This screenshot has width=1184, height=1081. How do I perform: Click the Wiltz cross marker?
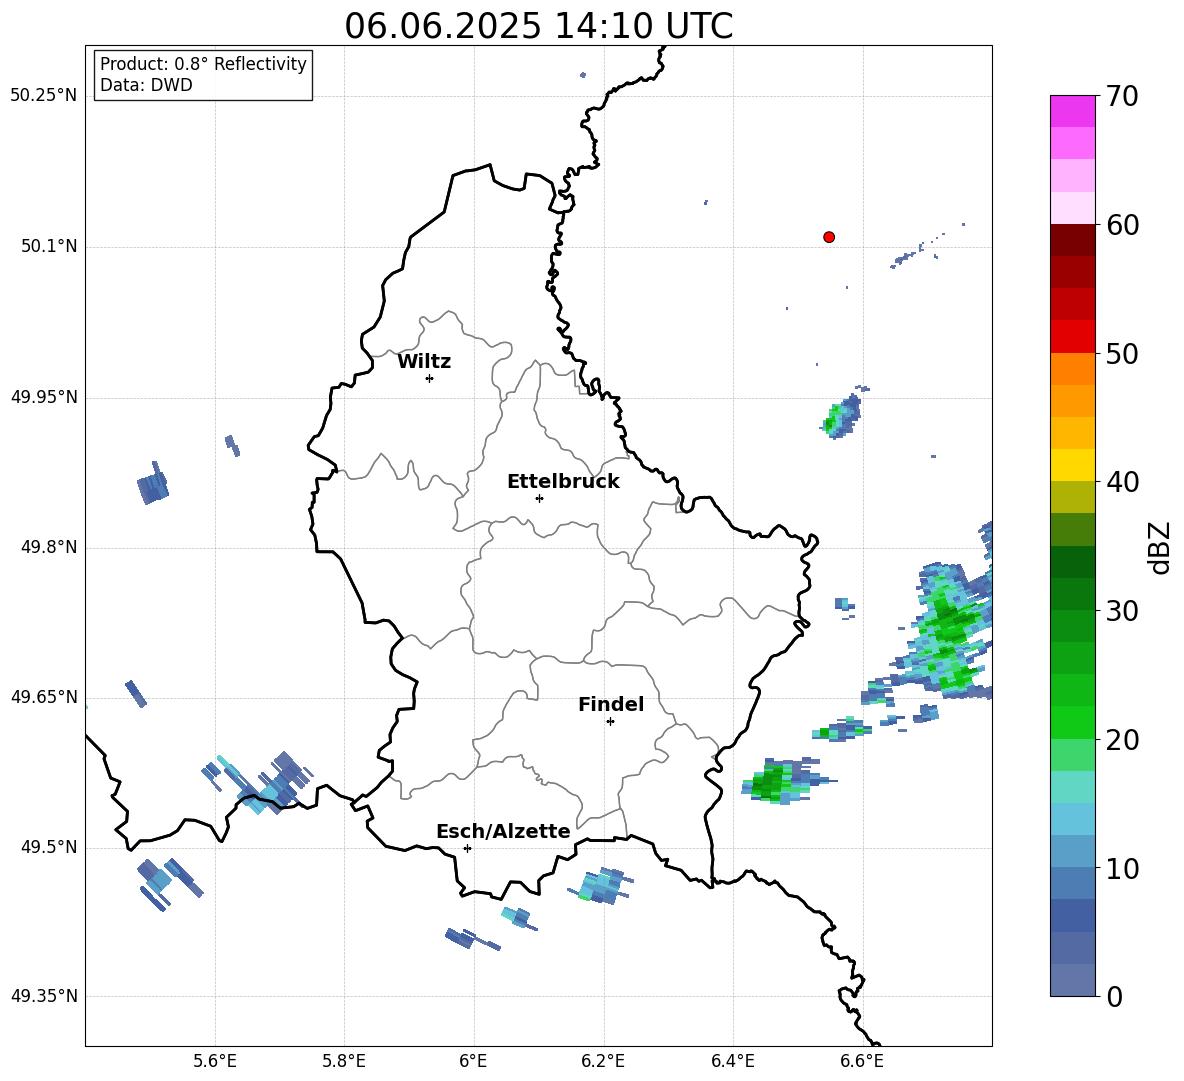click(429, 378)
